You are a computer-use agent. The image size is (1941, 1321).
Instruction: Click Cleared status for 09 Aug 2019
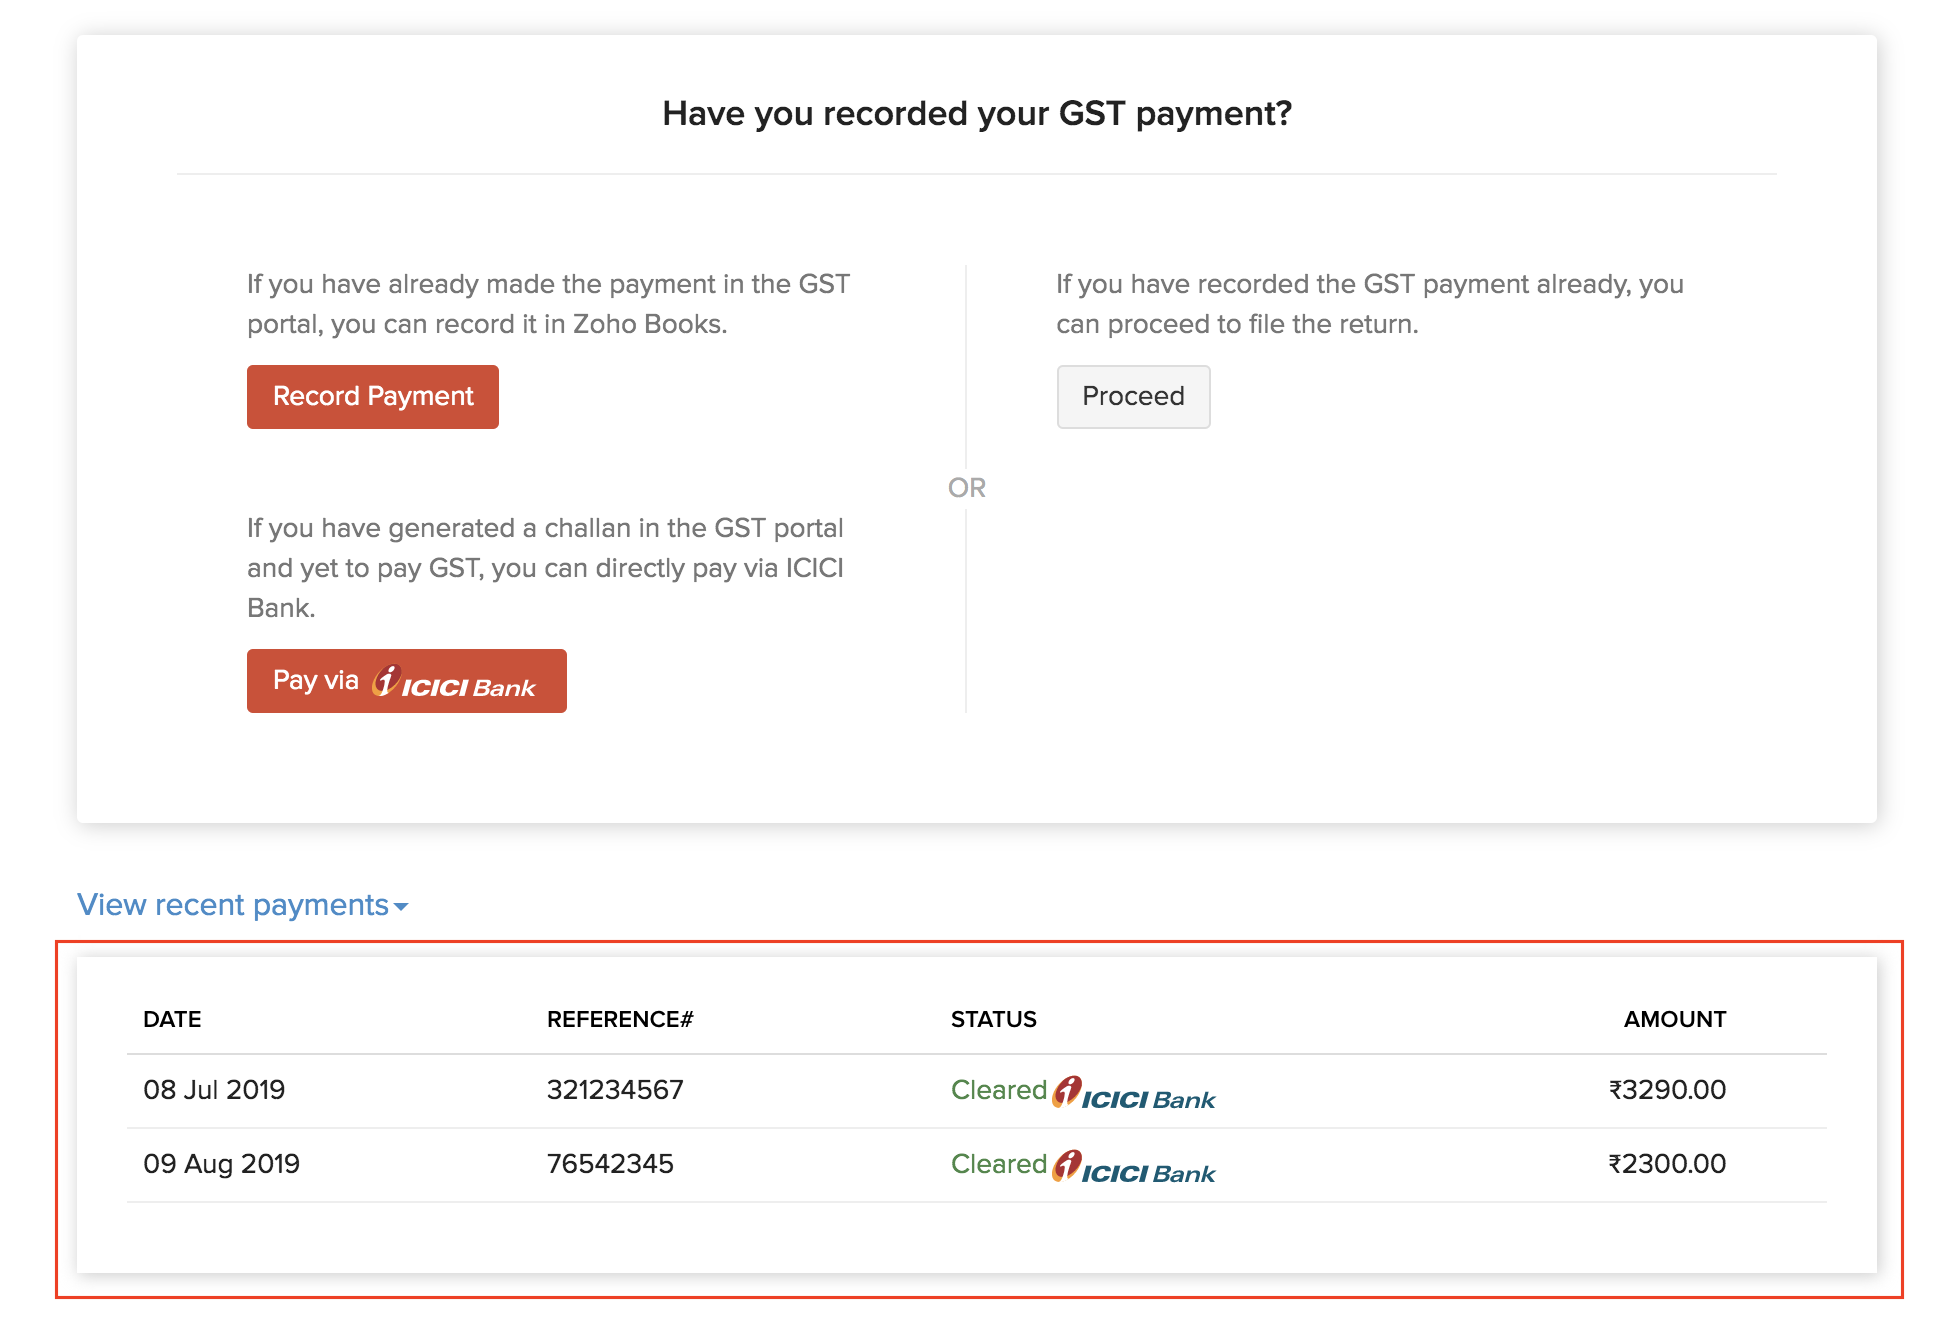pos(998,1164)
